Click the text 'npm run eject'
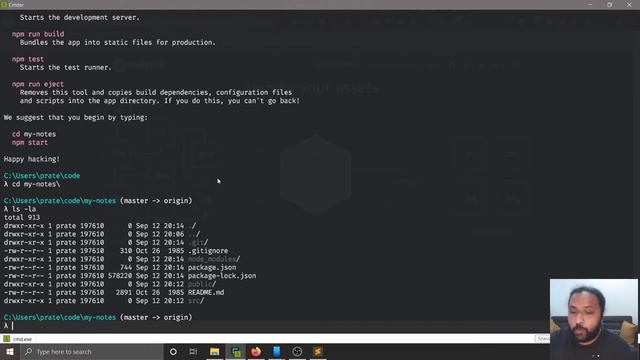 [x=38, y=84]
